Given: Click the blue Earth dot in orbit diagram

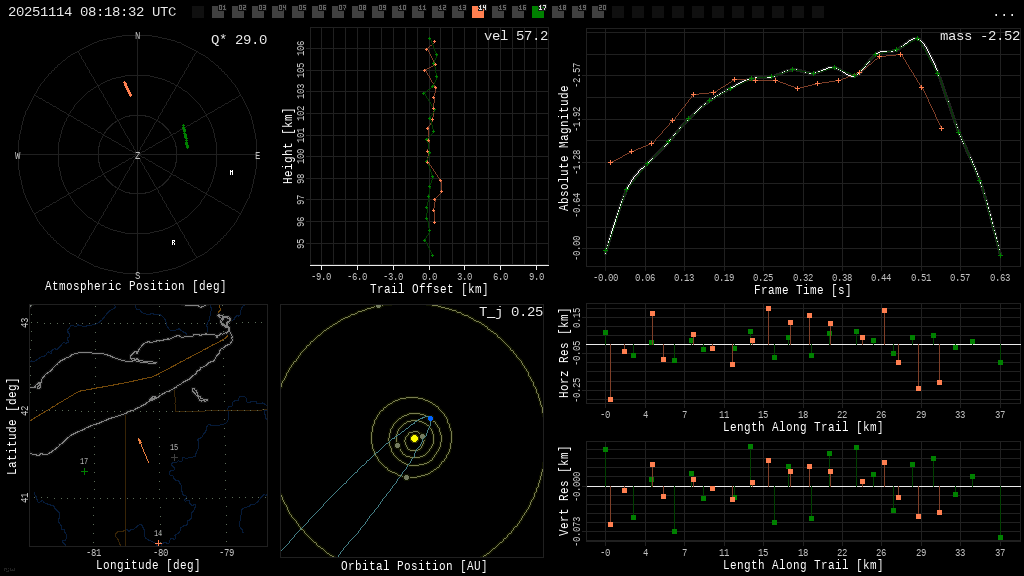Looking at the screenshot, I should point(430,418).
